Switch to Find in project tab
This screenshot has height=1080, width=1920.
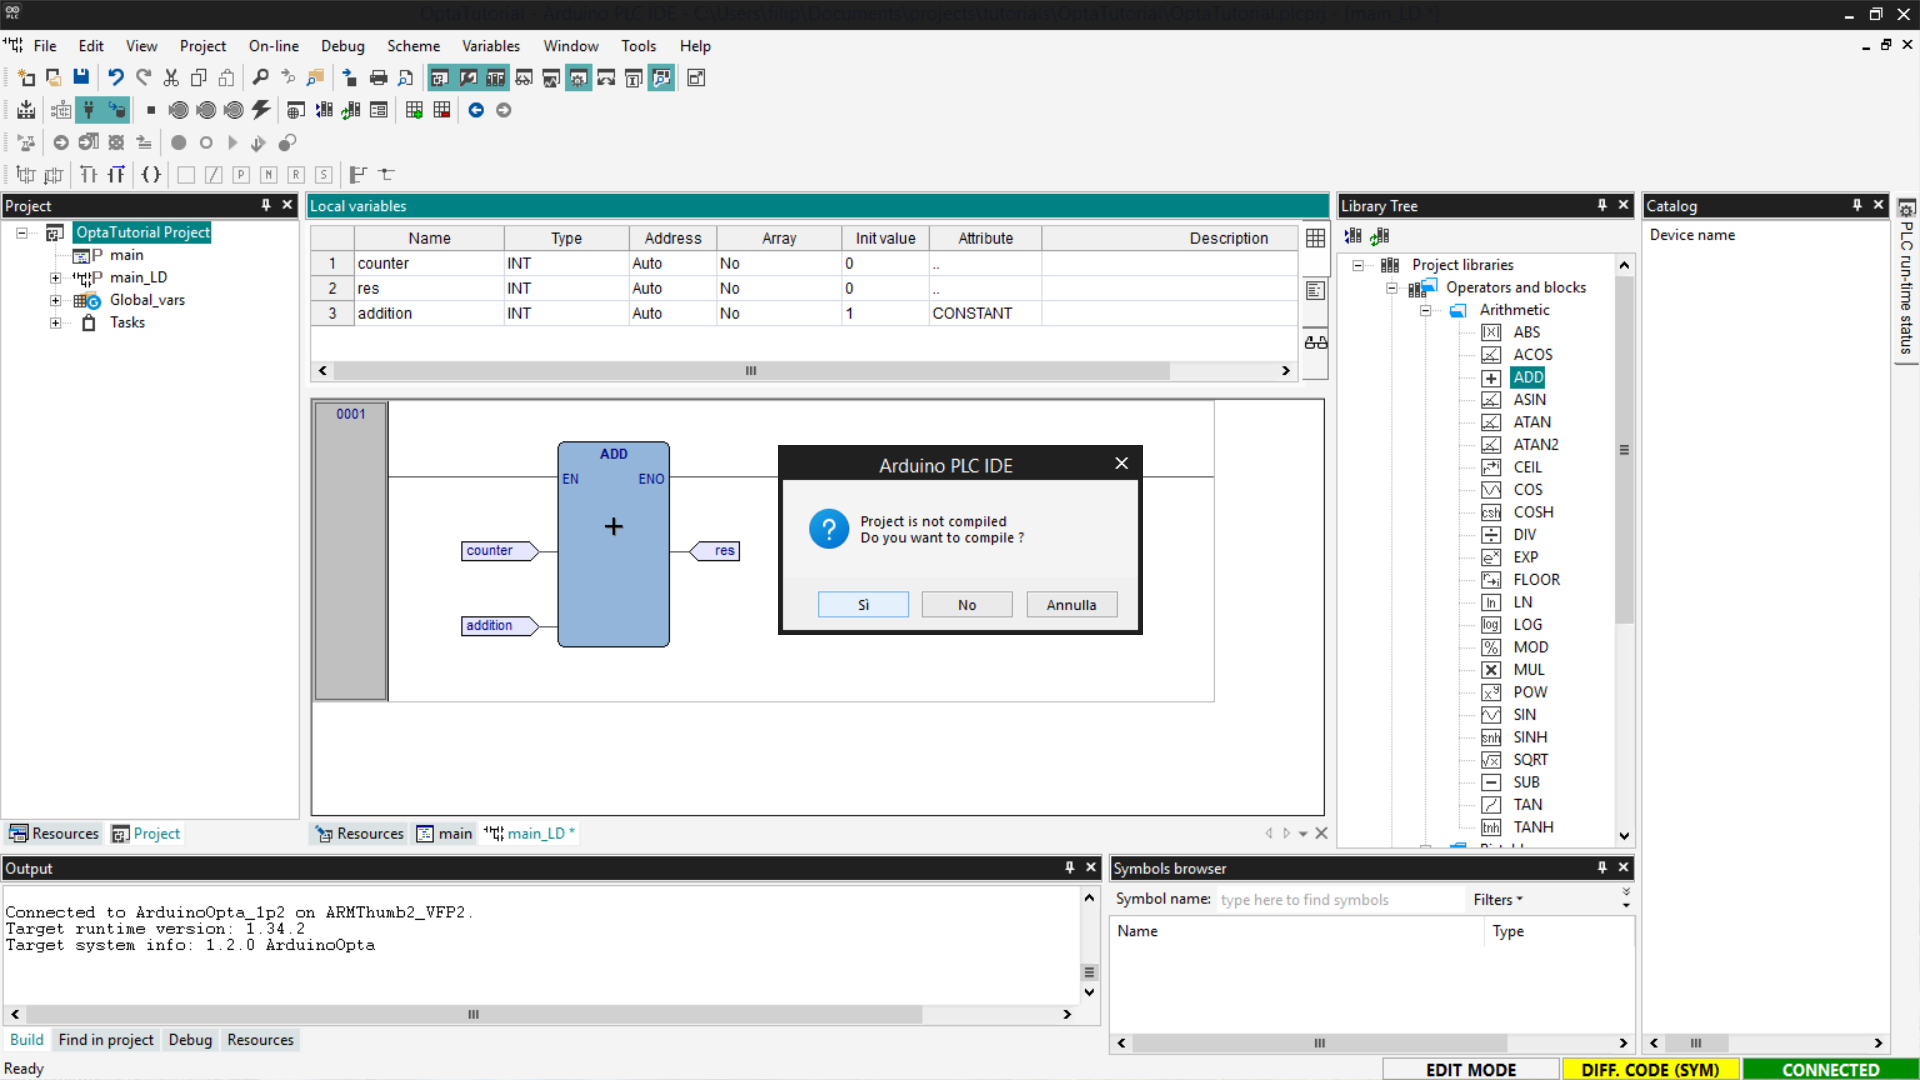[106, 1040]
